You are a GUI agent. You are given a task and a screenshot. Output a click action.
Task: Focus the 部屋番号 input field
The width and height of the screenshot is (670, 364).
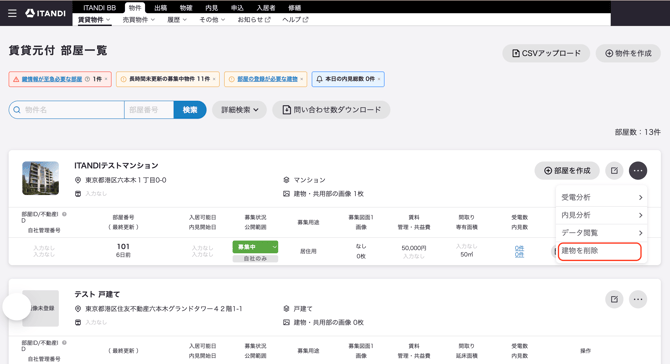[x=149, y=110]
